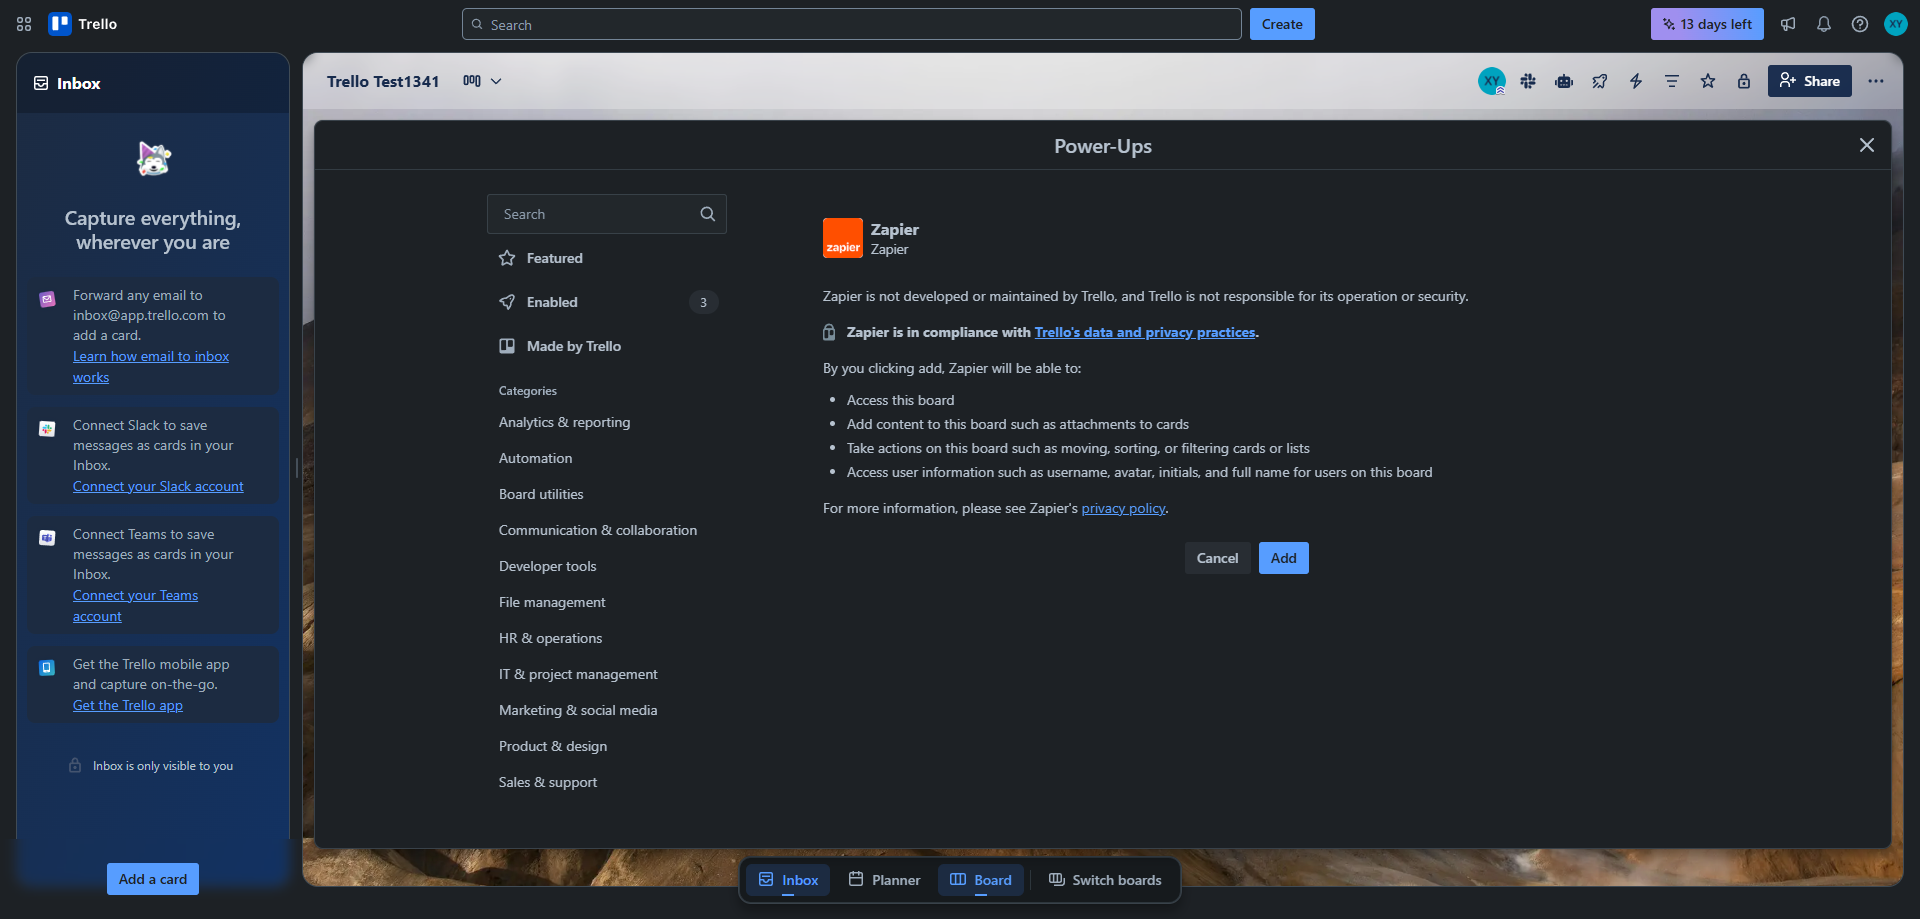1920x919 pixels.
Task: Open Marketing & social media category
Action: (x=578, y=710)
